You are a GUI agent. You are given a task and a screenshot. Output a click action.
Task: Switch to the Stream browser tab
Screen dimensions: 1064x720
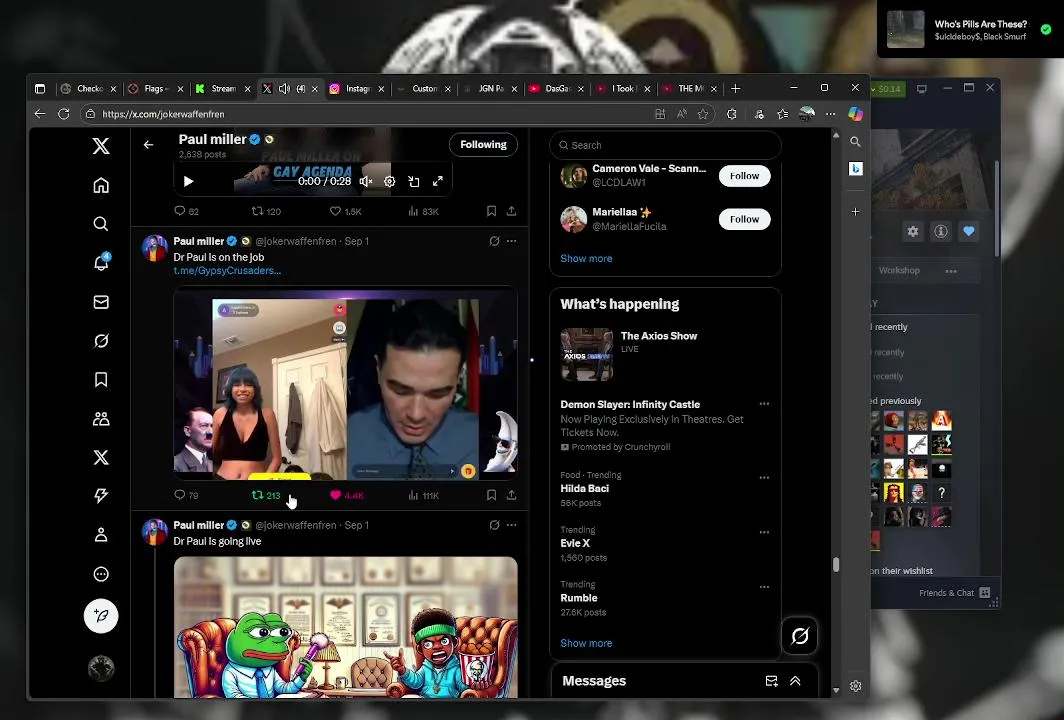[x=223, y=89]
